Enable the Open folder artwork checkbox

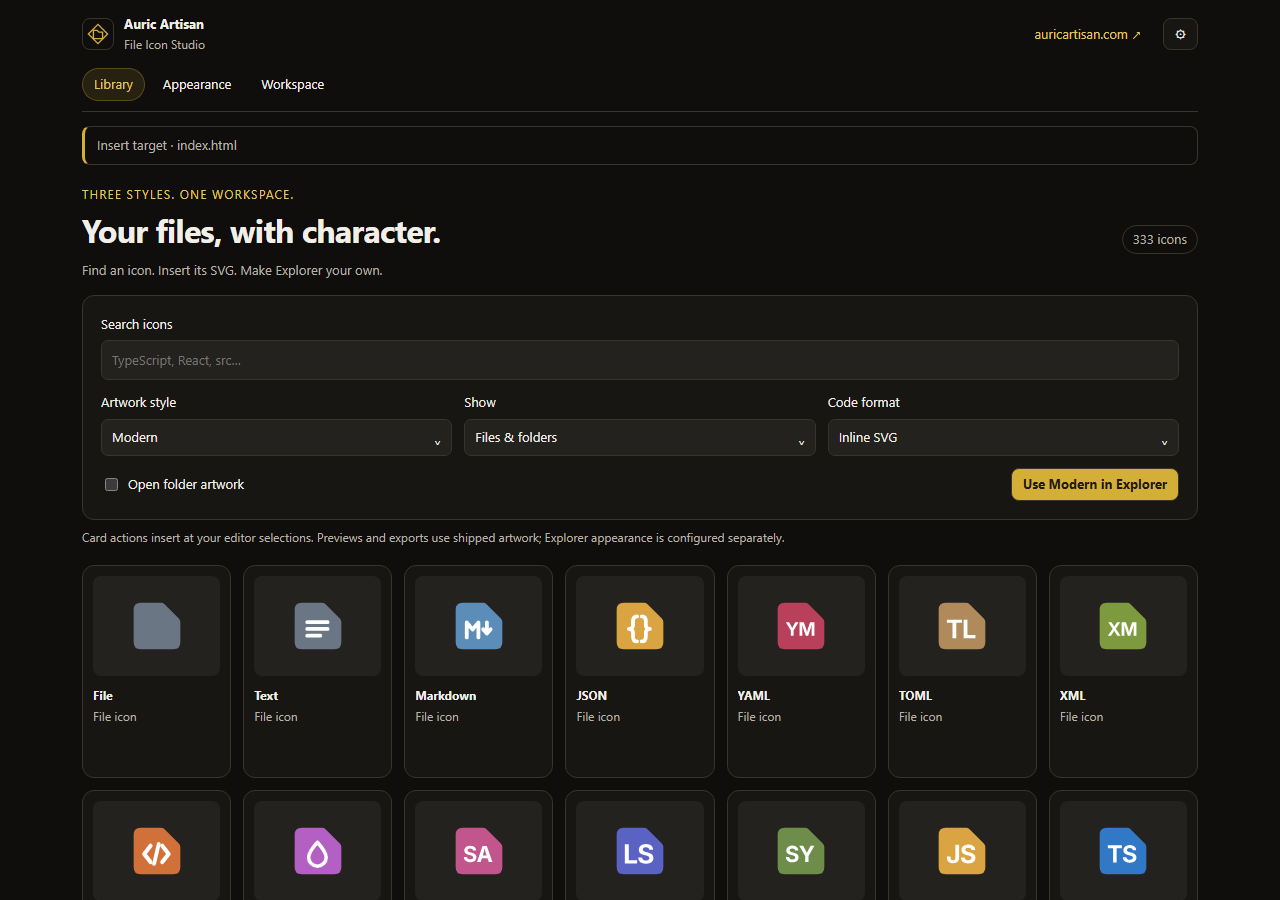(x=112, y=485)
